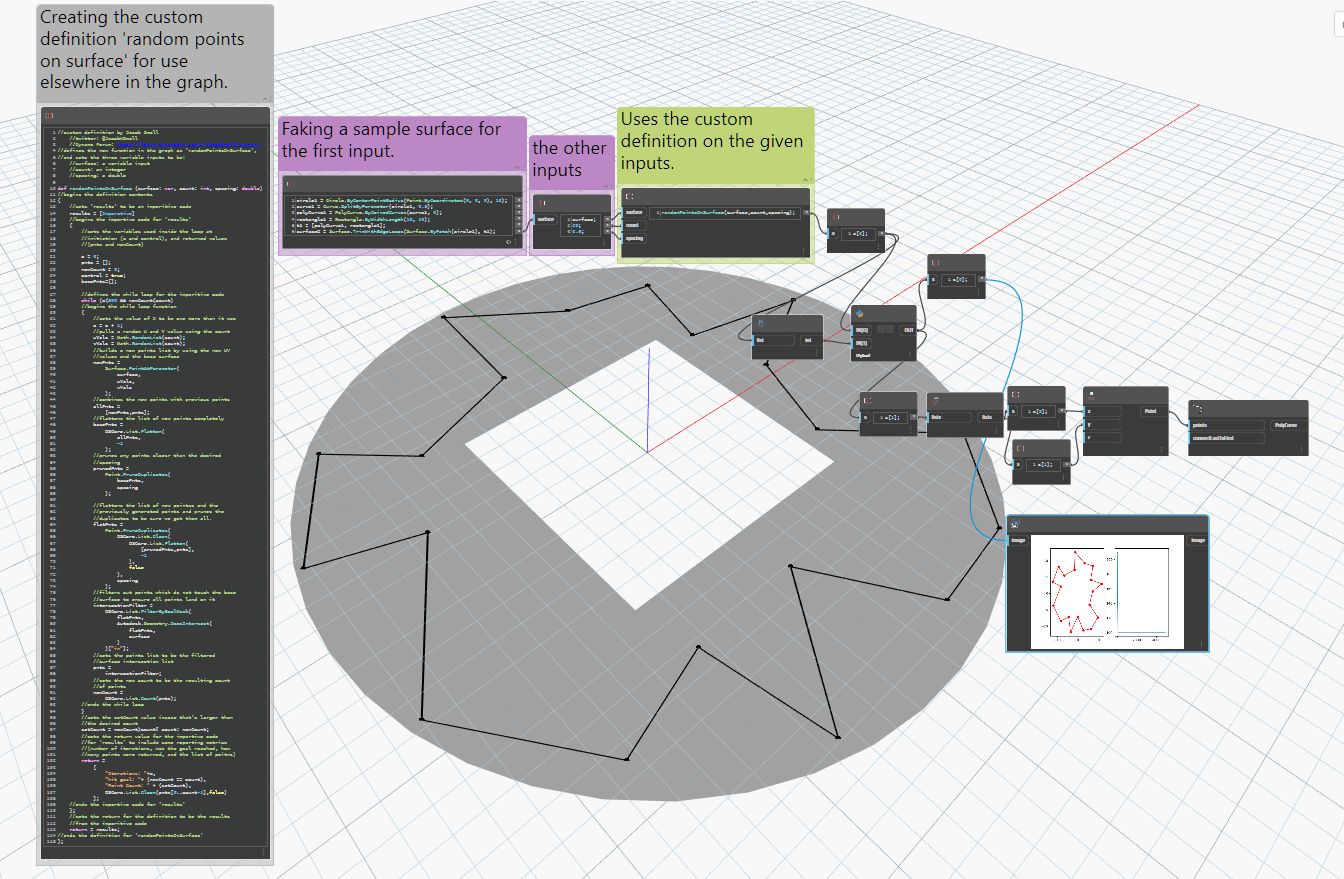Click the 'the other inputs' group title
The width and height of the screenshot is (1344, 879).
pyautogui.click(x=570, y=159)
